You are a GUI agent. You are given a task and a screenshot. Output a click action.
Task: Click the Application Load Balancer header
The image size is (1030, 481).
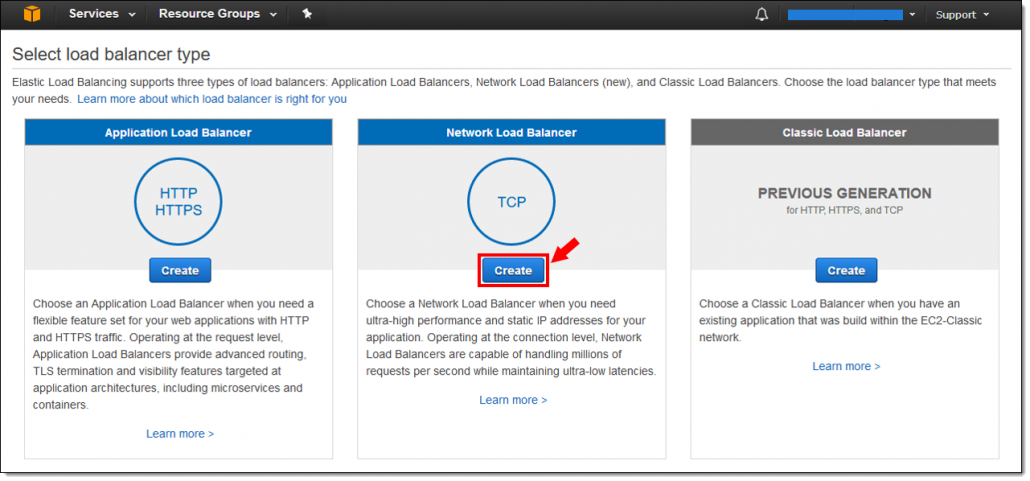pos(178,132)
